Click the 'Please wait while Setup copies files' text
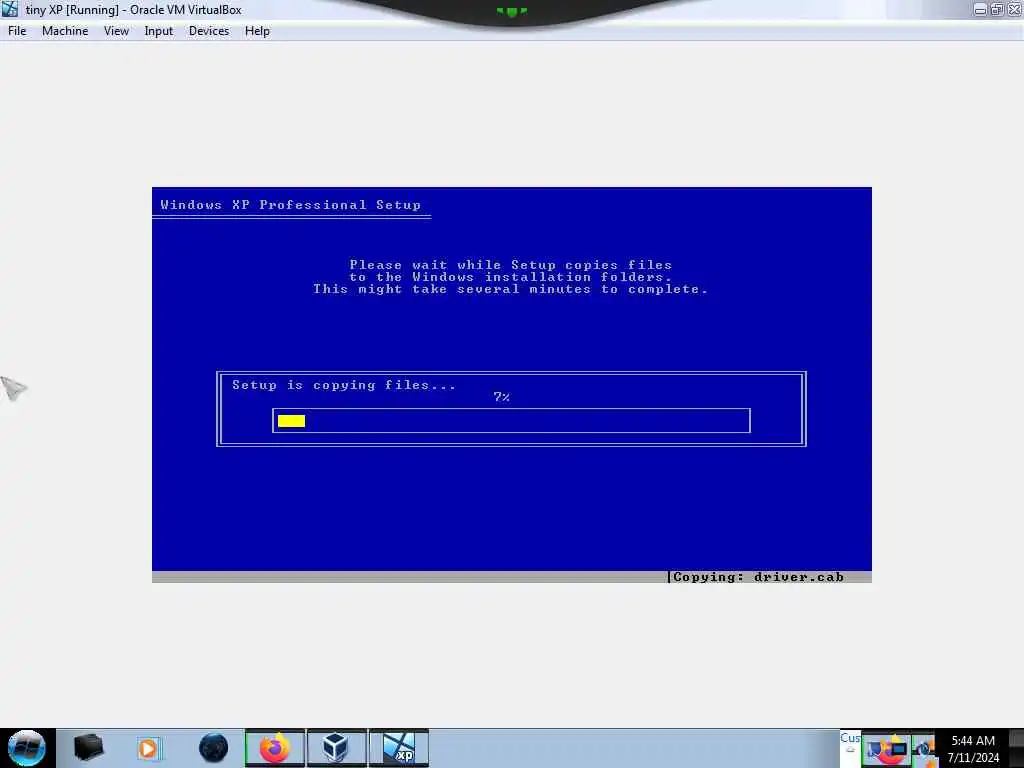Image resolution: width=1024 pixels, height=768 pixels. 511,265
